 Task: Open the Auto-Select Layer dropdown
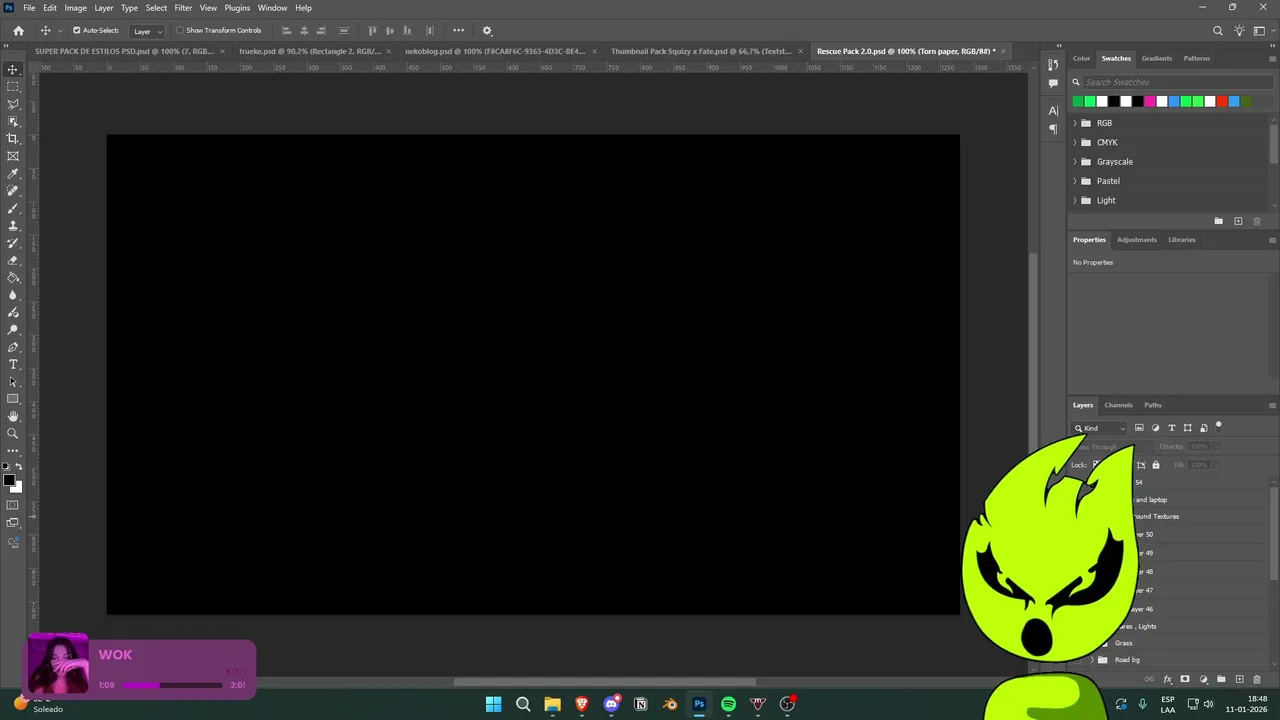click(147, 31)
